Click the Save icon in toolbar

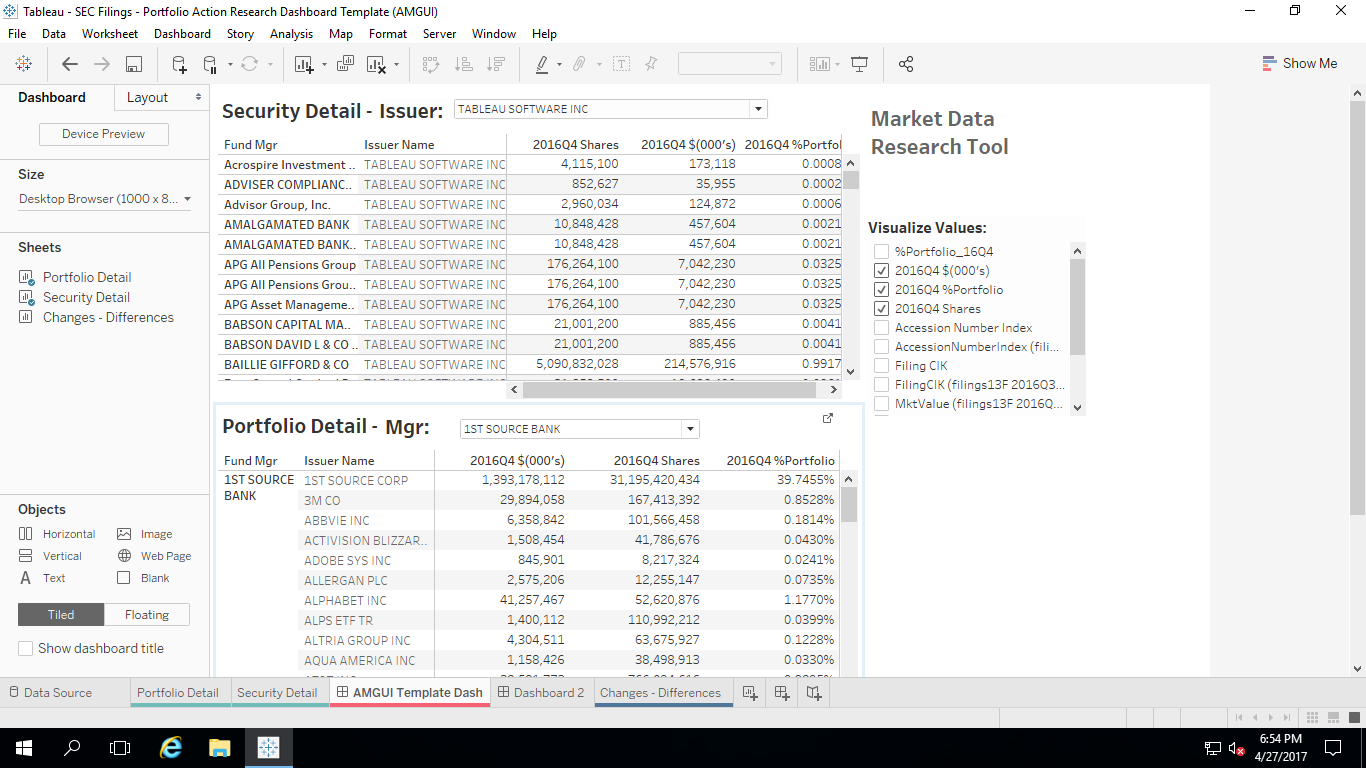(x=133, y=64)
